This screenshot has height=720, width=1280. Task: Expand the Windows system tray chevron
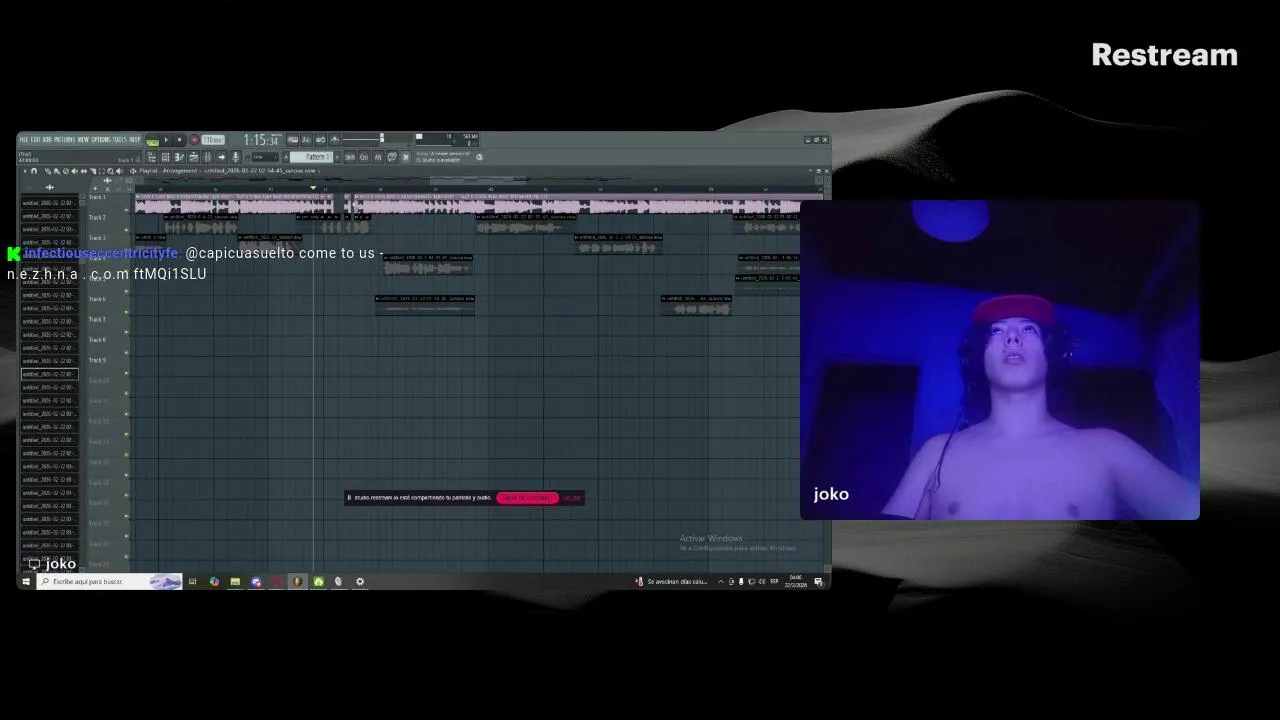[x=721, y=581]
